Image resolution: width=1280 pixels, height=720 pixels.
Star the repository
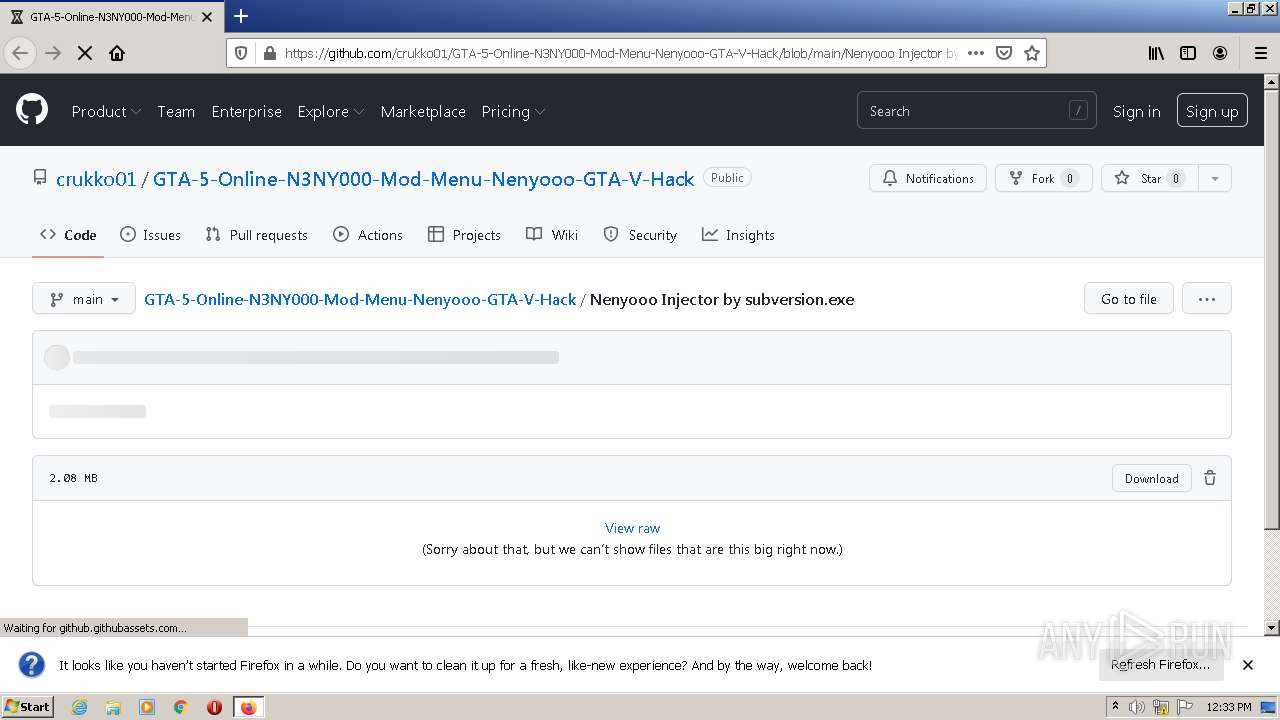click(1150, 178)
